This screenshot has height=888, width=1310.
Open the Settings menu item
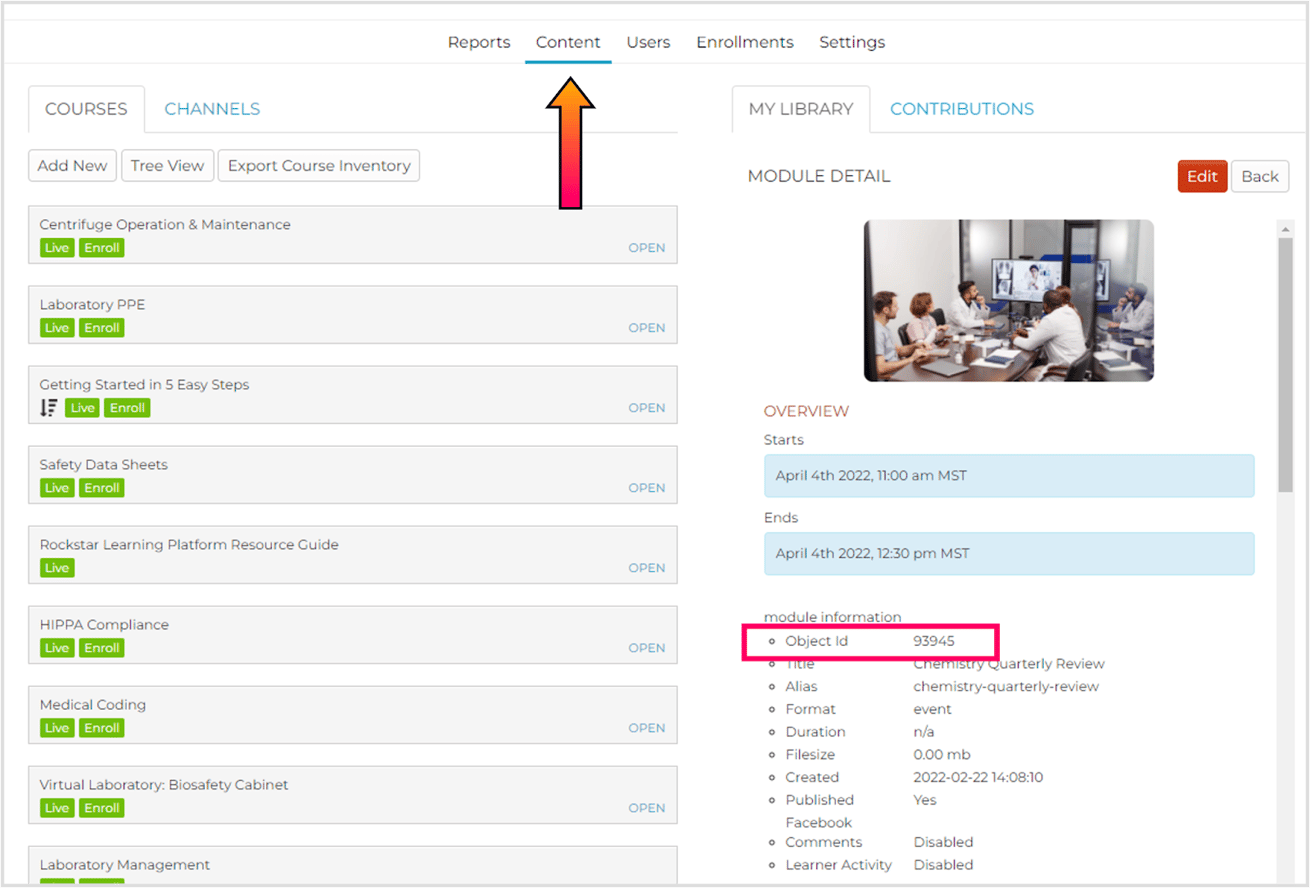[x=851, y=42]
